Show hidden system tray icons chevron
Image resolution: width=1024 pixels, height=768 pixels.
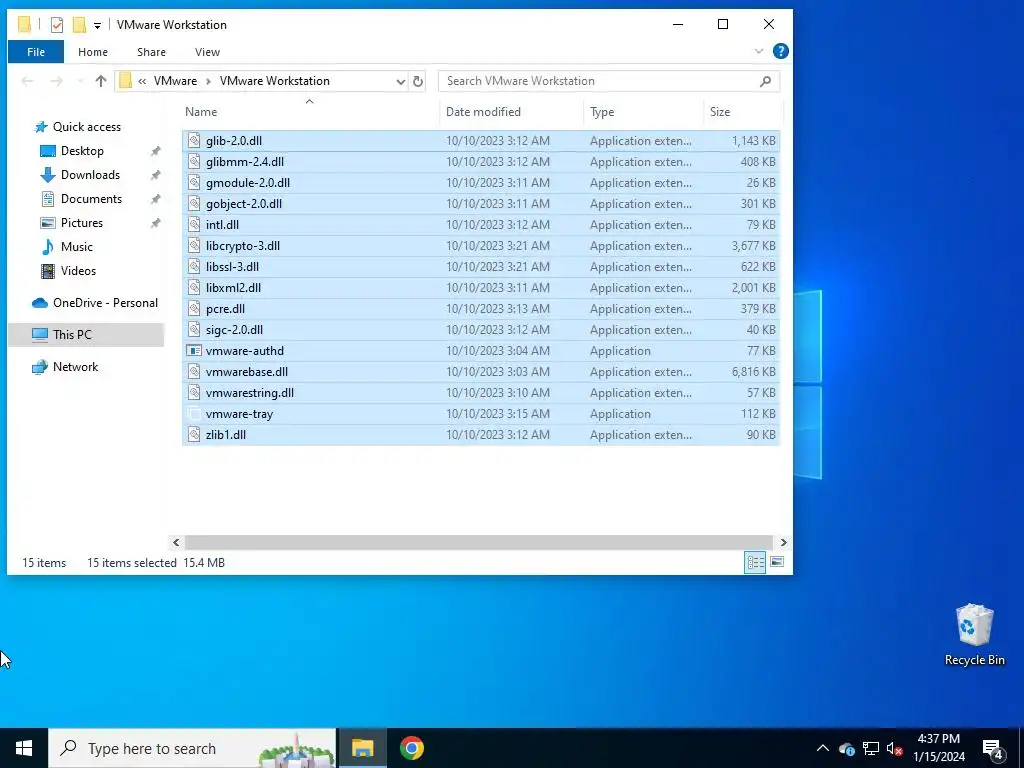[822, 748]
